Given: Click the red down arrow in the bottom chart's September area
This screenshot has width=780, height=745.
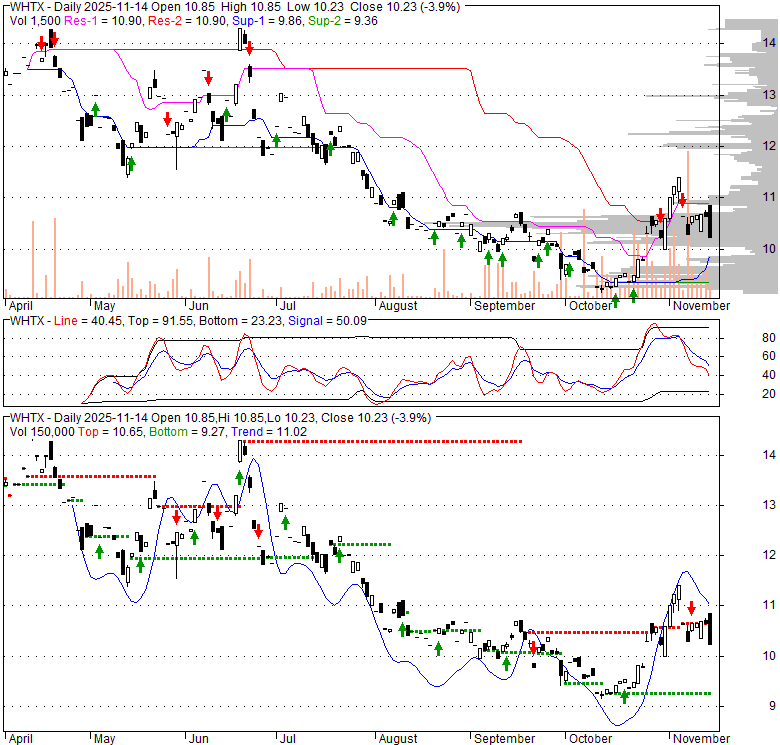Looking at the screenshot, I should 533,647.
